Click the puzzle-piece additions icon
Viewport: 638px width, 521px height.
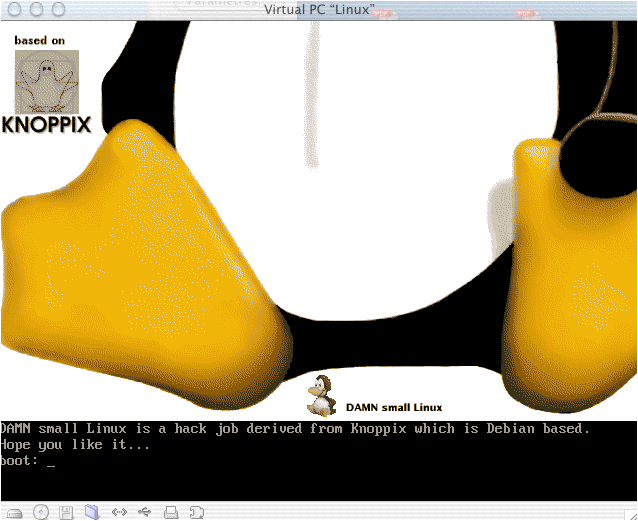(197, 512)
